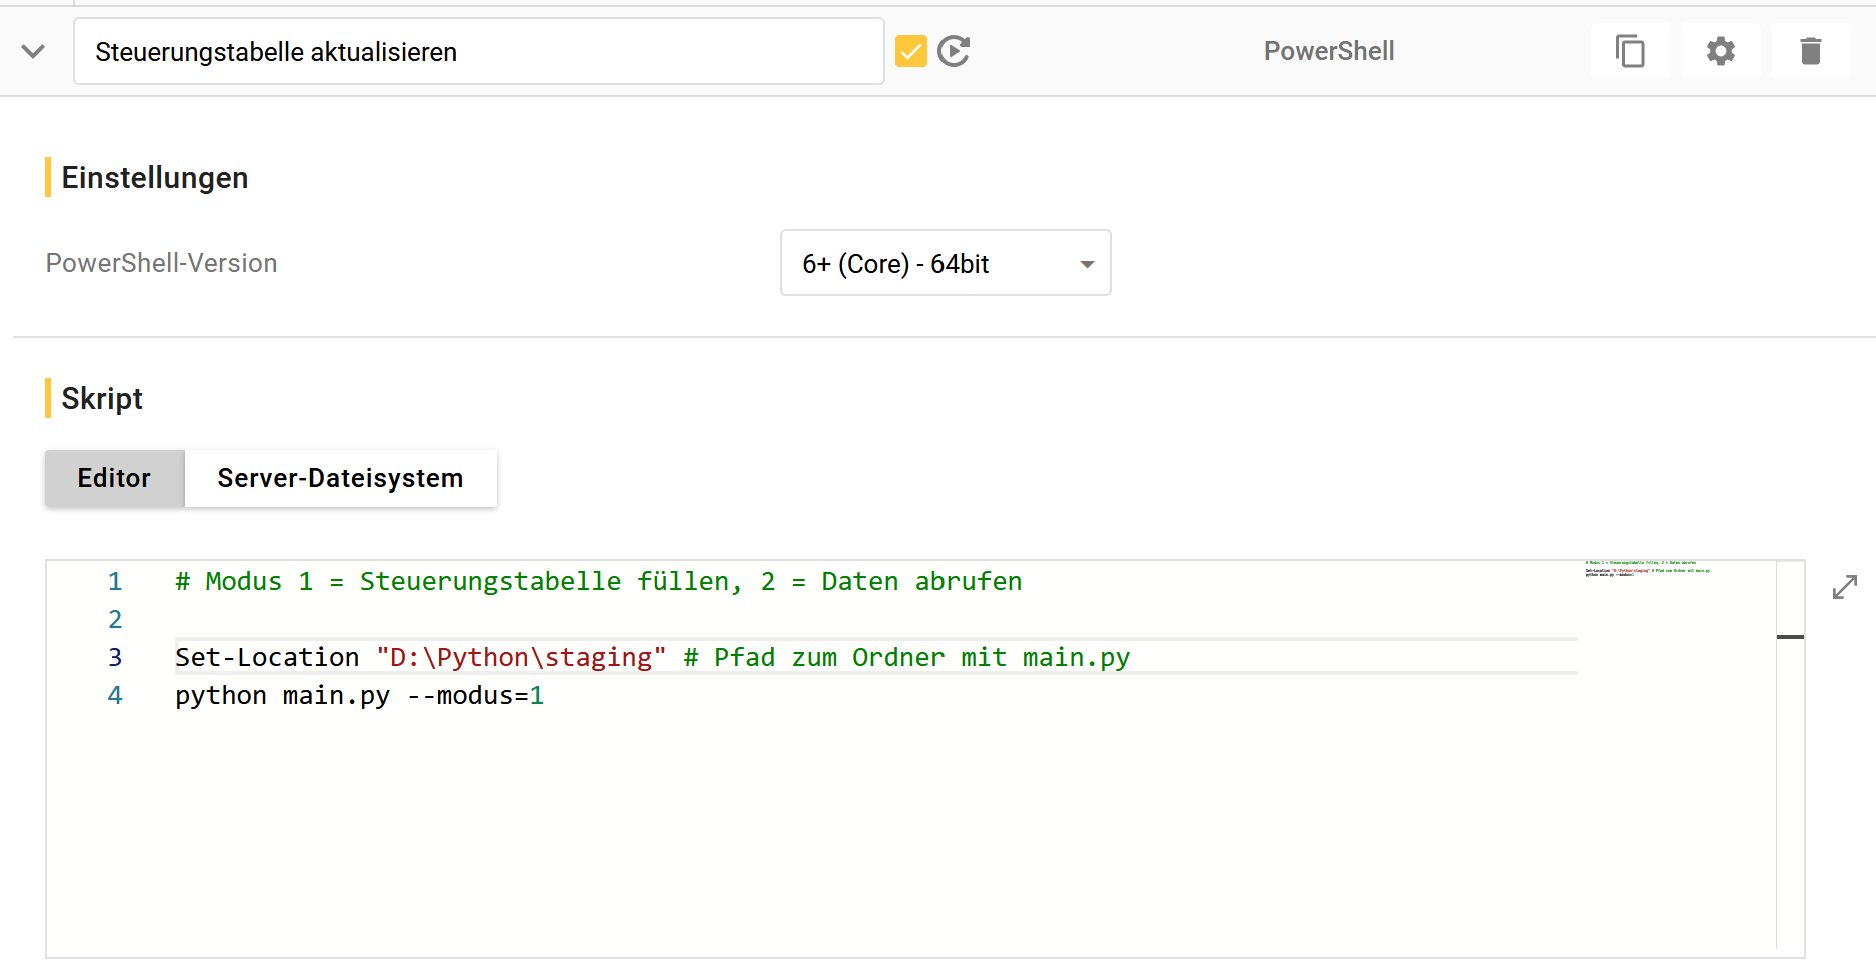1876x976 pixels.
Task: Click the code minimap preview
Action: [x=1648, y=569]
